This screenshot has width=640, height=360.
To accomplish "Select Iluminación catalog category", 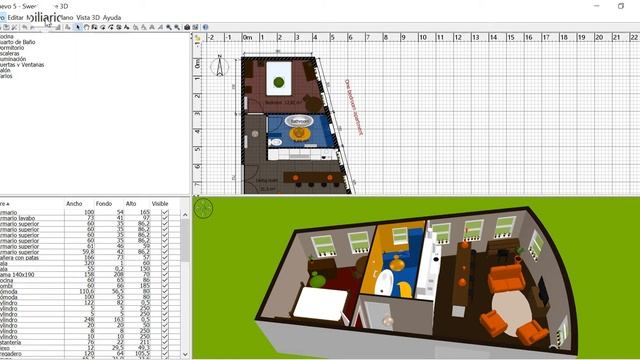I will 13,59.
